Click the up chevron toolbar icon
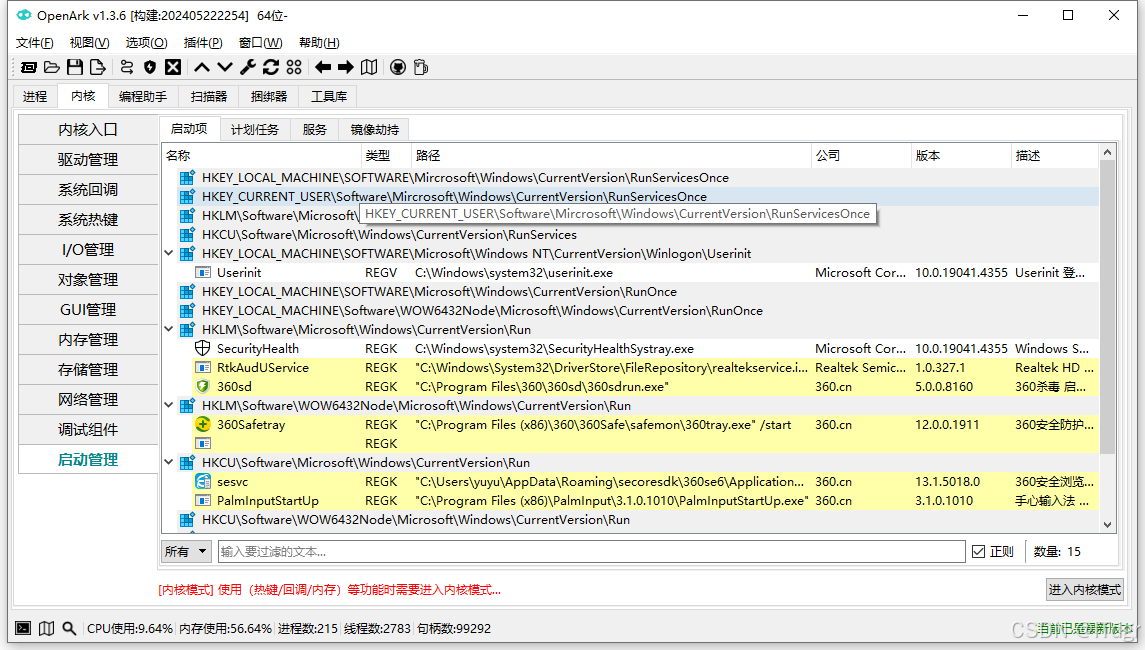Viewport: 1145px width, 650px height. tap(202, 67)
